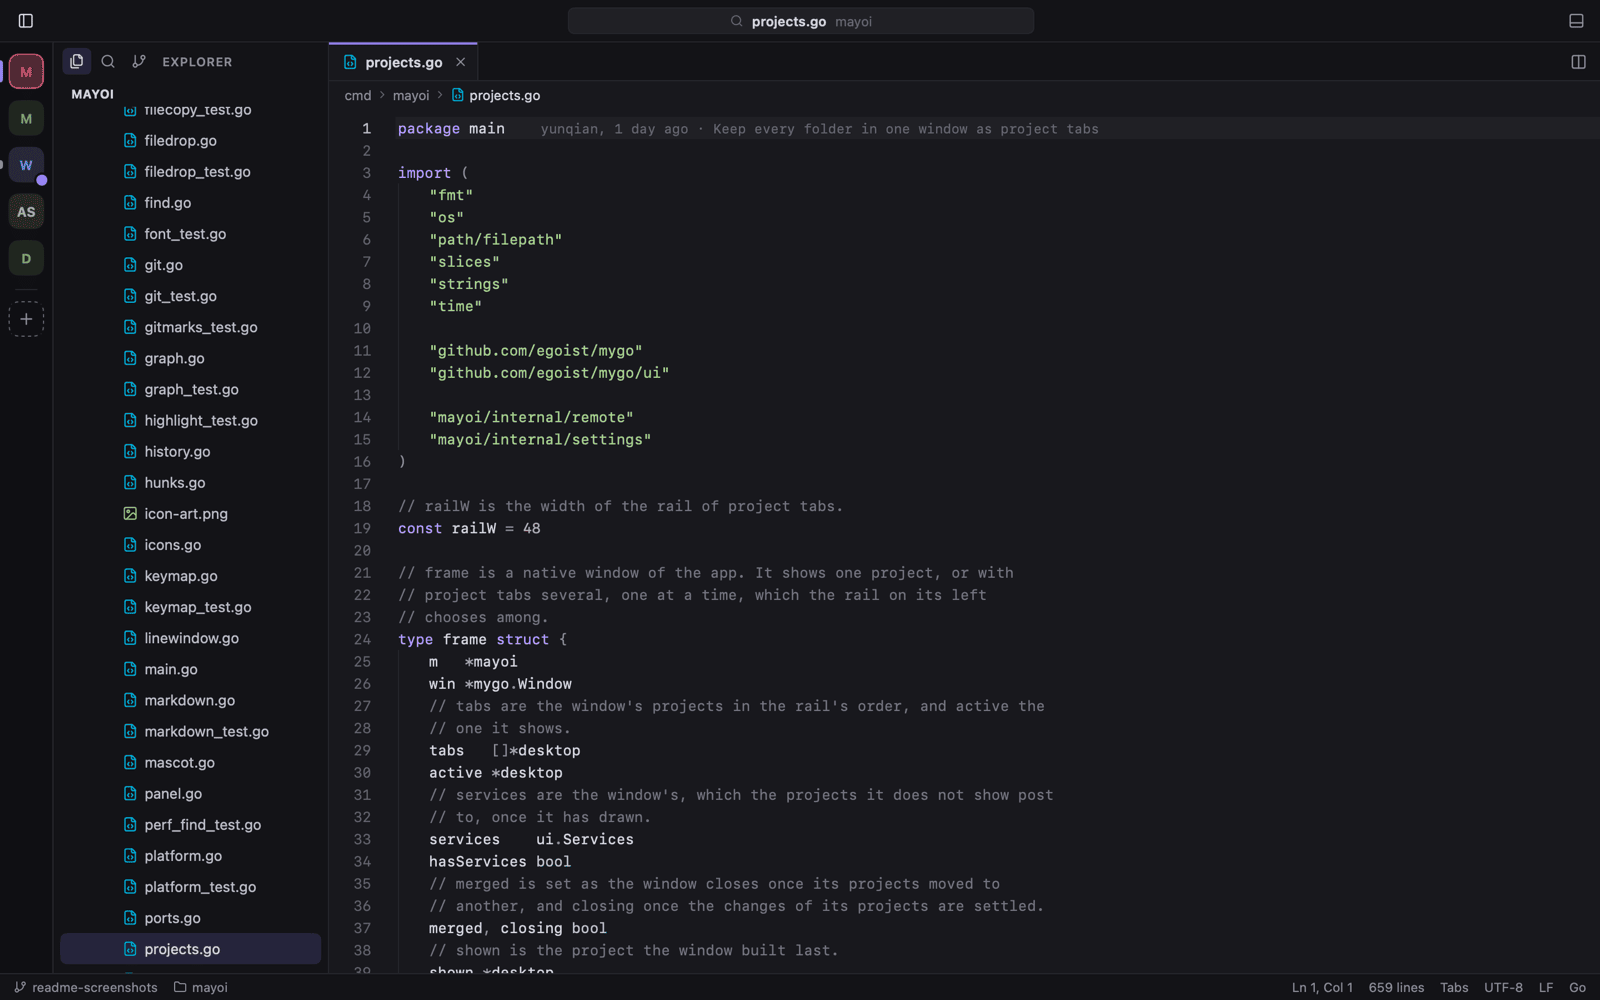
Task: Open graph.go in the explorer
Action: coord(190,358)
